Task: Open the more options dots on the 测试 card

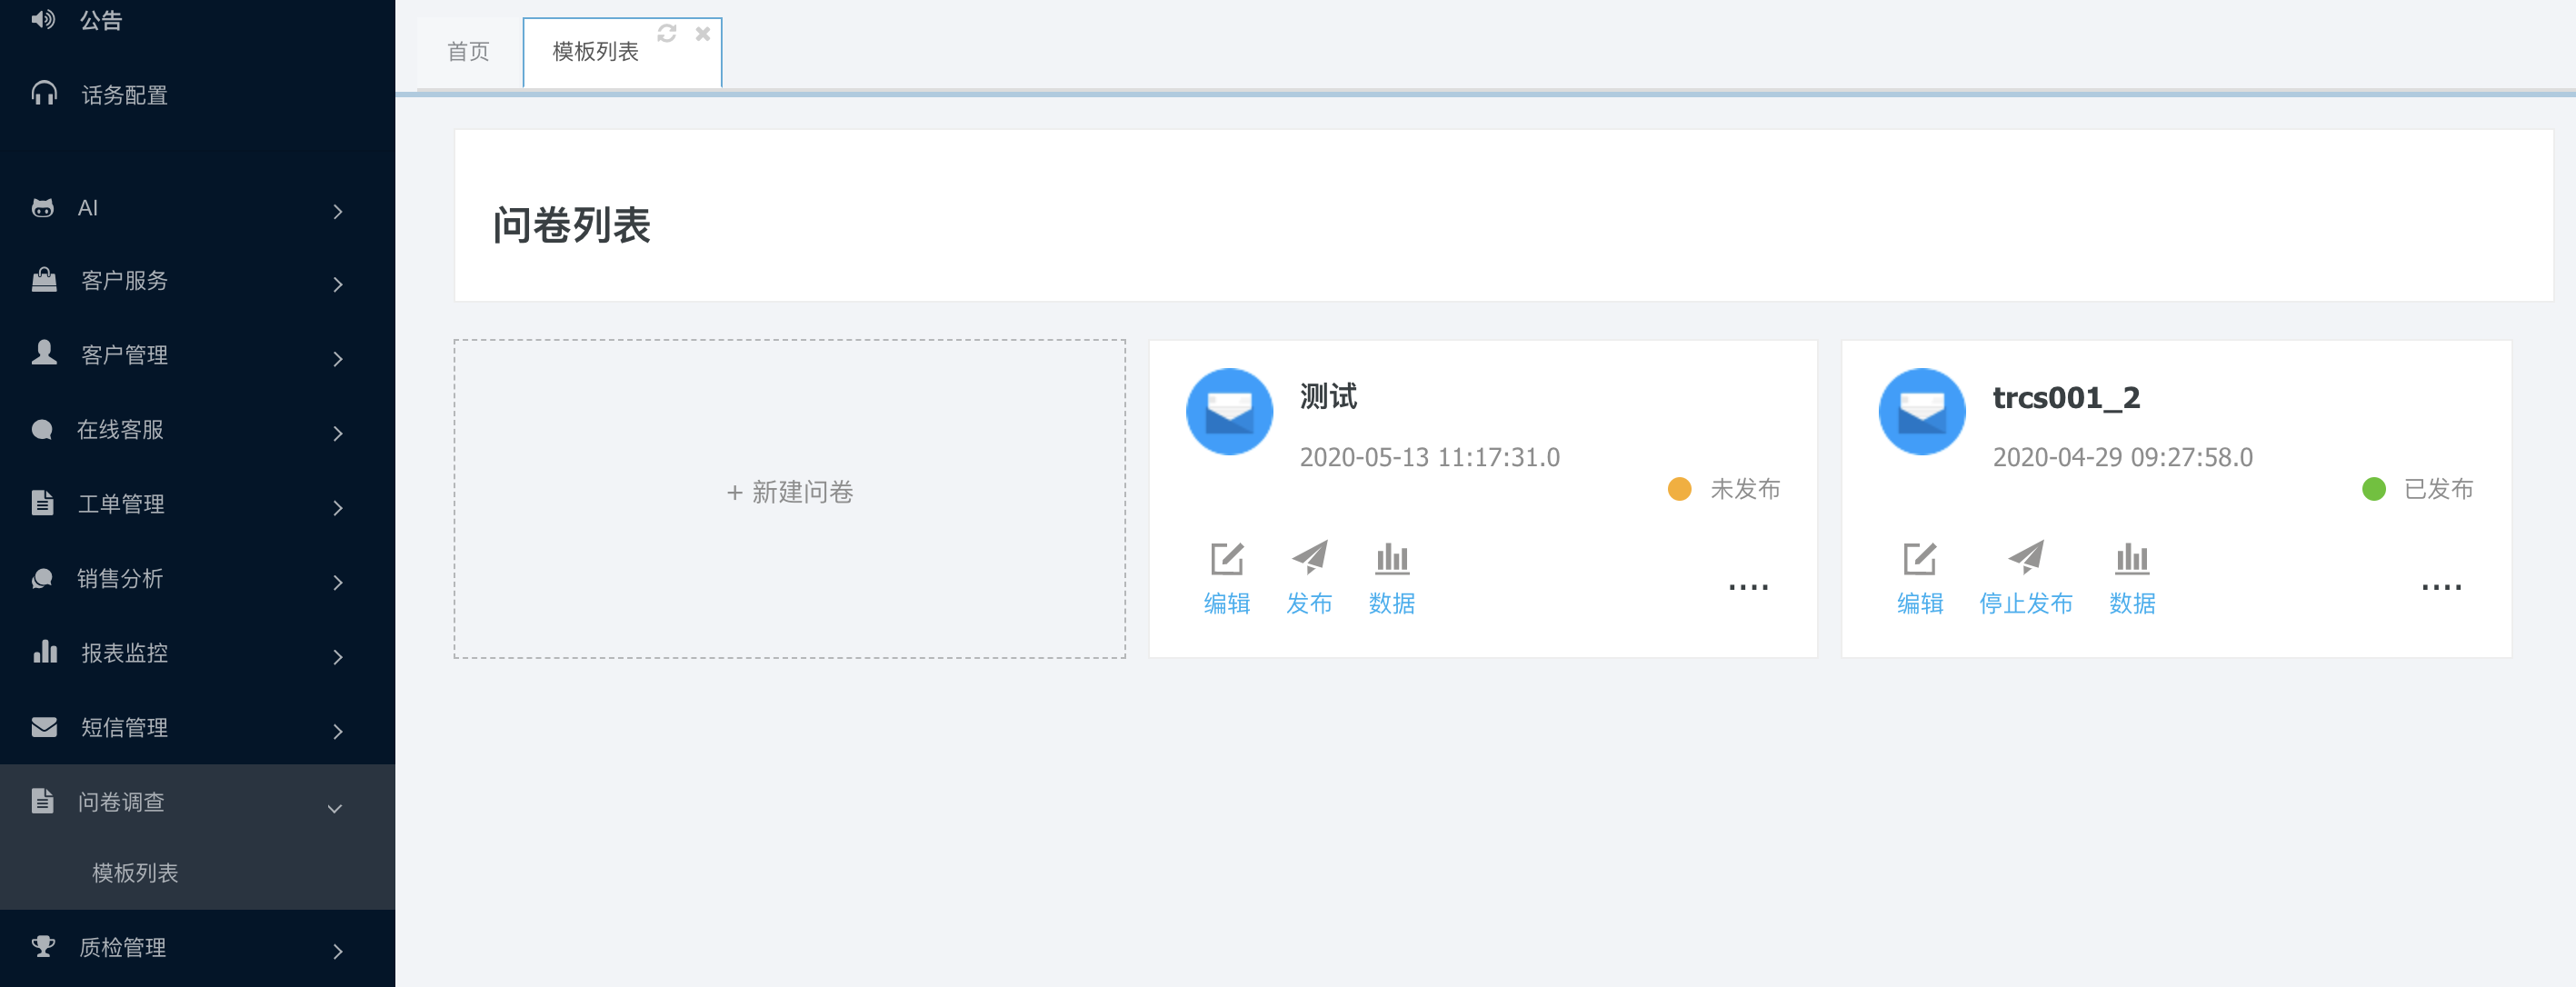Action: click(x=1748, y=587)
